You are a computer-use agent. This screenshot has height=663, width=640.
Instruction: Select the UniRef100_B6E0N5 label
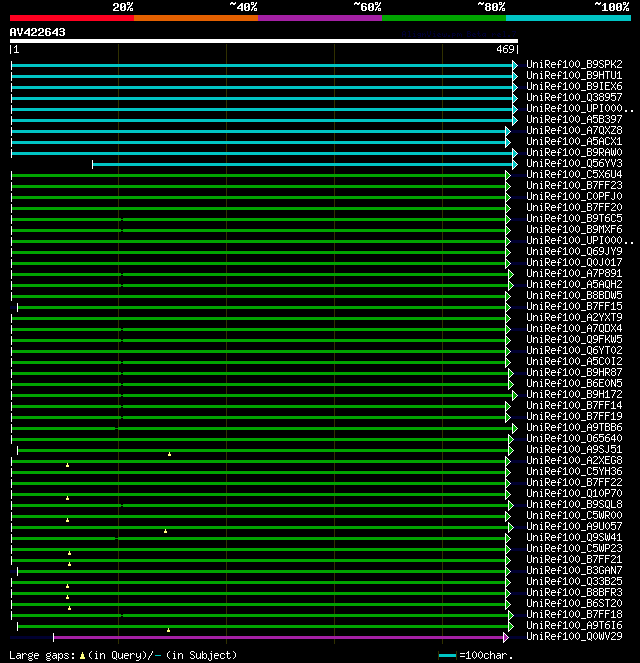pos(574,383)
